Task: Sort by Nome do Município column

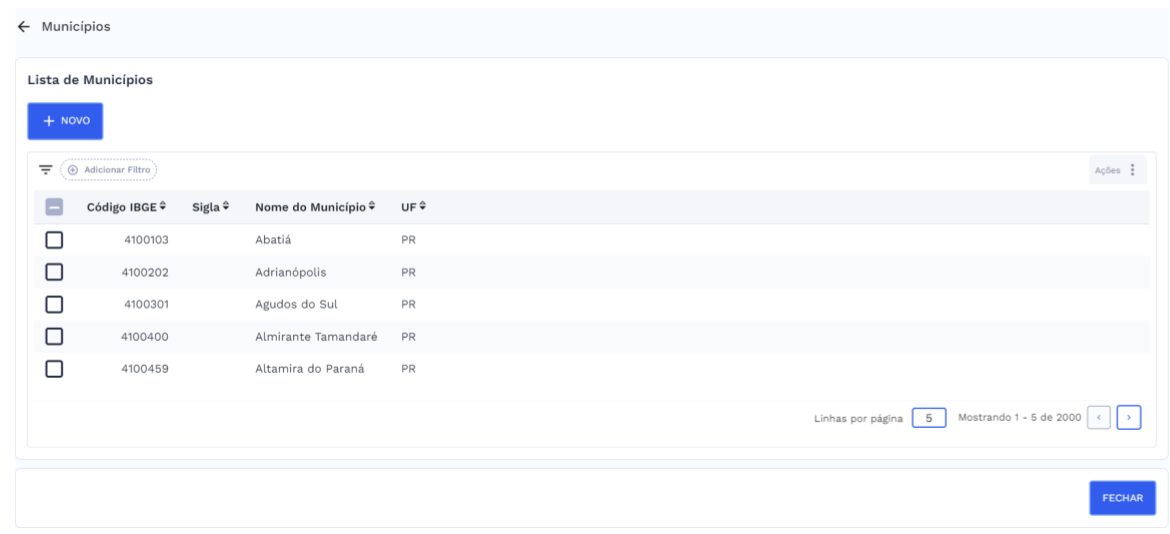Action: coord(315,207)
